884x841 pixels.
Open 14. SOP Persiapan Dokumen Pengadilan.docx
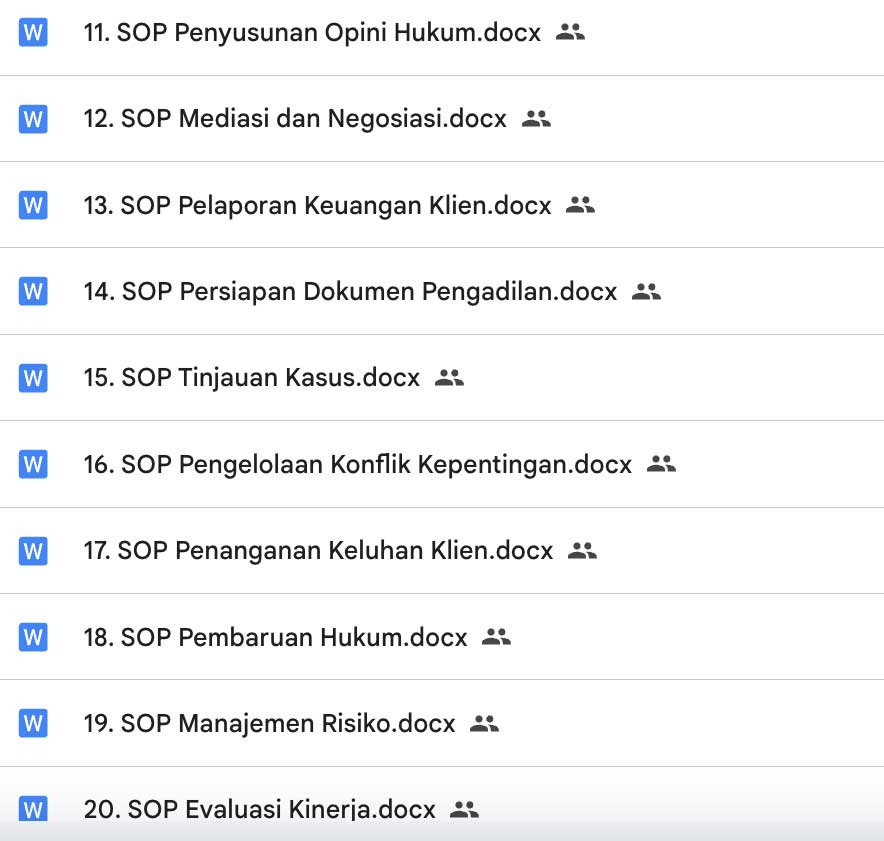coord(350,292)
